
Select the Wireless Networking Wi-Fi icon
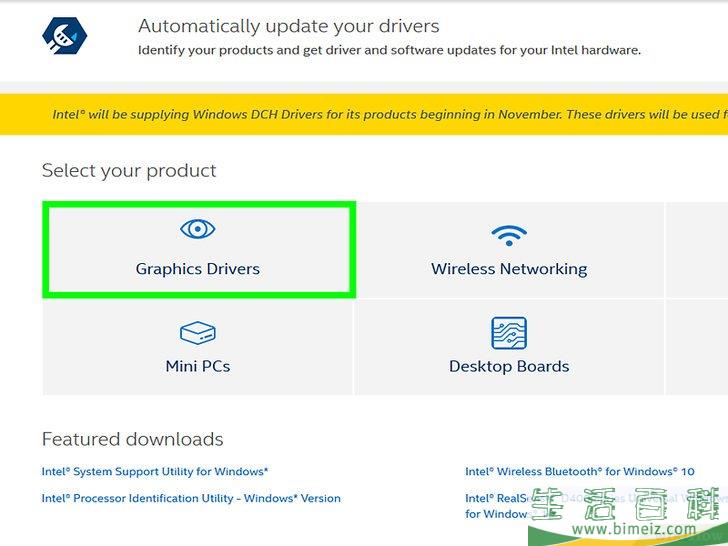coord(509,235)
